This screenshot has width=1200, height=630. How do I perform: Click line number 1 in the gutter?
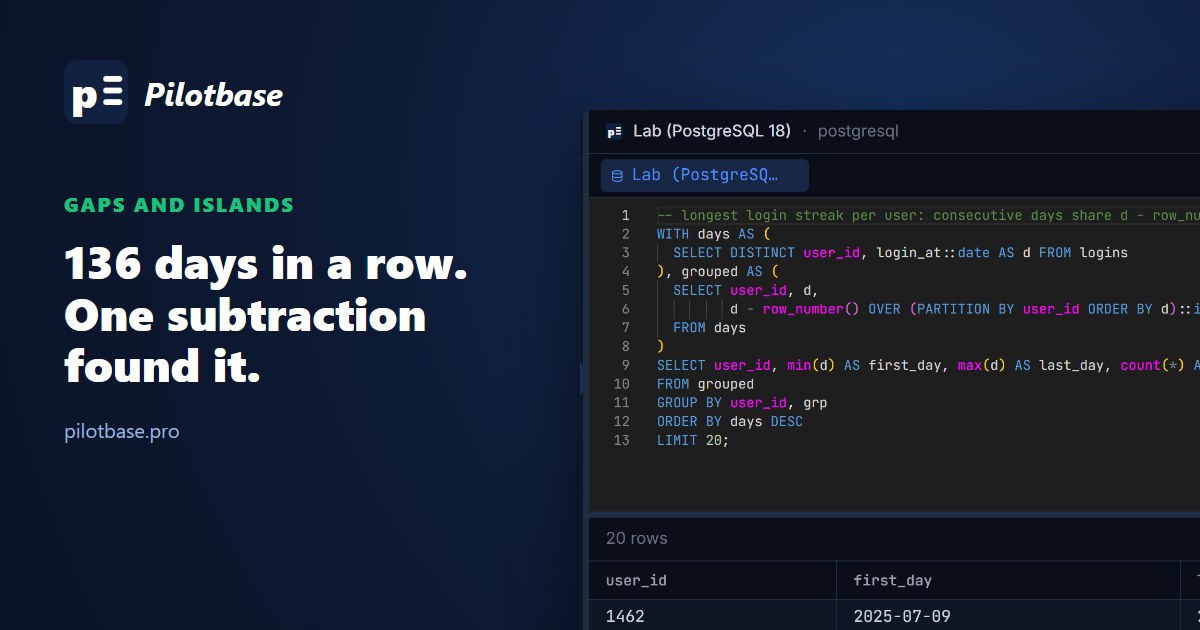pos(625,215)
